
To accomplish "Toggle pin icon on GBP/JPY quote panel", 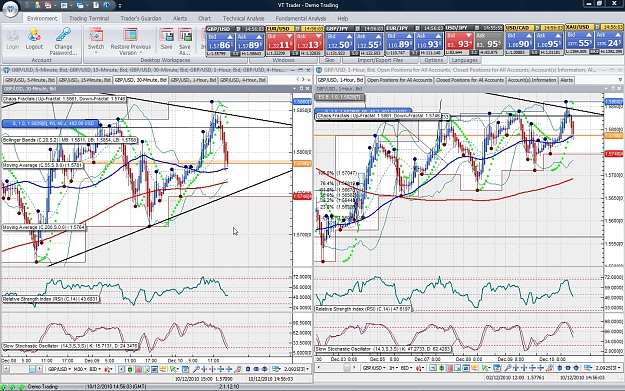I will (x=357, y=29).
